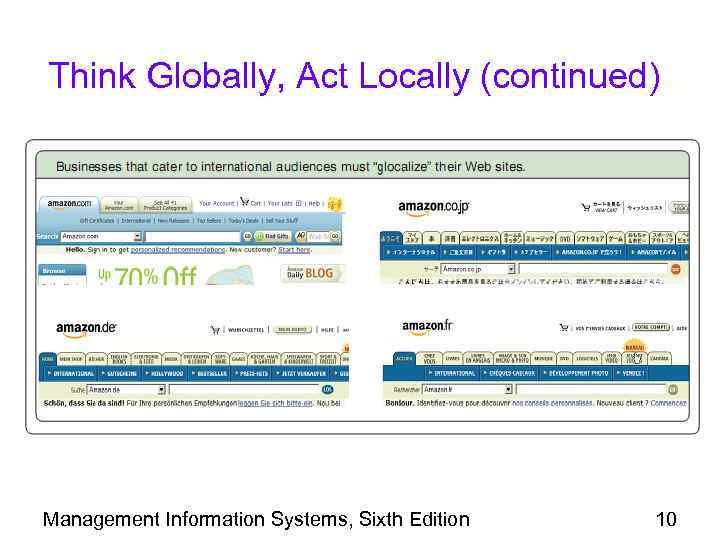Open Today's Deals link
720x540 pixels.
coord(243,220)
